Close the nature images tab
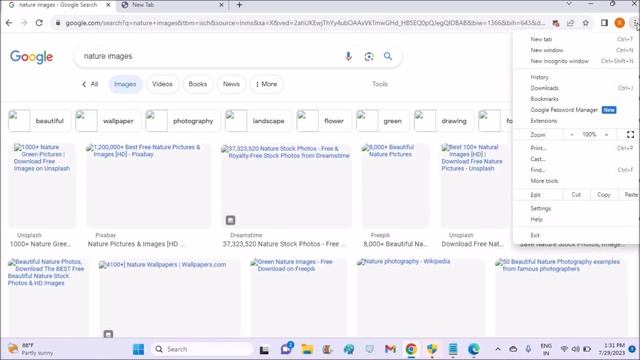The width and height of the screenshot is (640, 360). 109,5
